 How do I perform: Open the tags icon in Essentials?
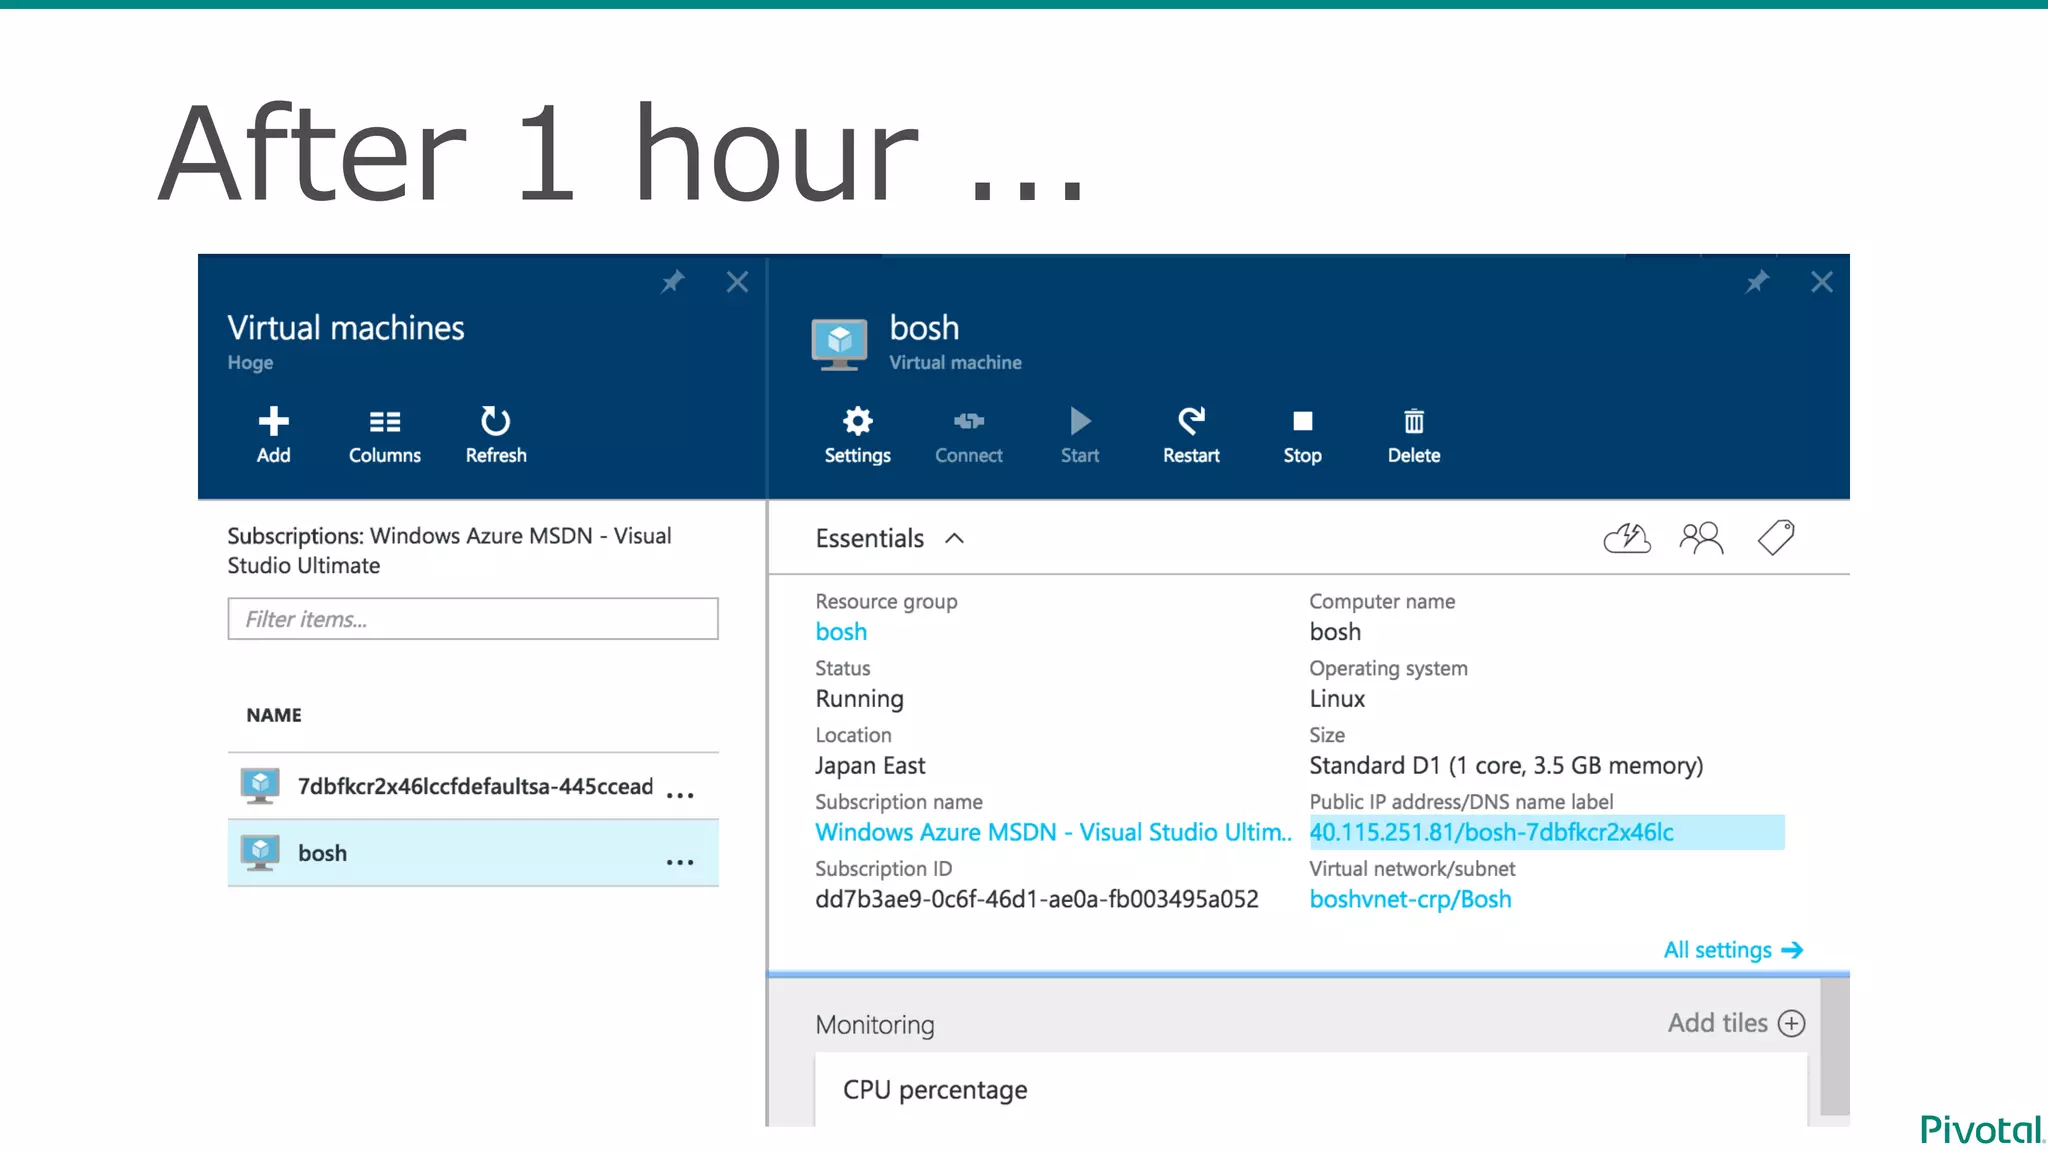tap(1776, 538)
